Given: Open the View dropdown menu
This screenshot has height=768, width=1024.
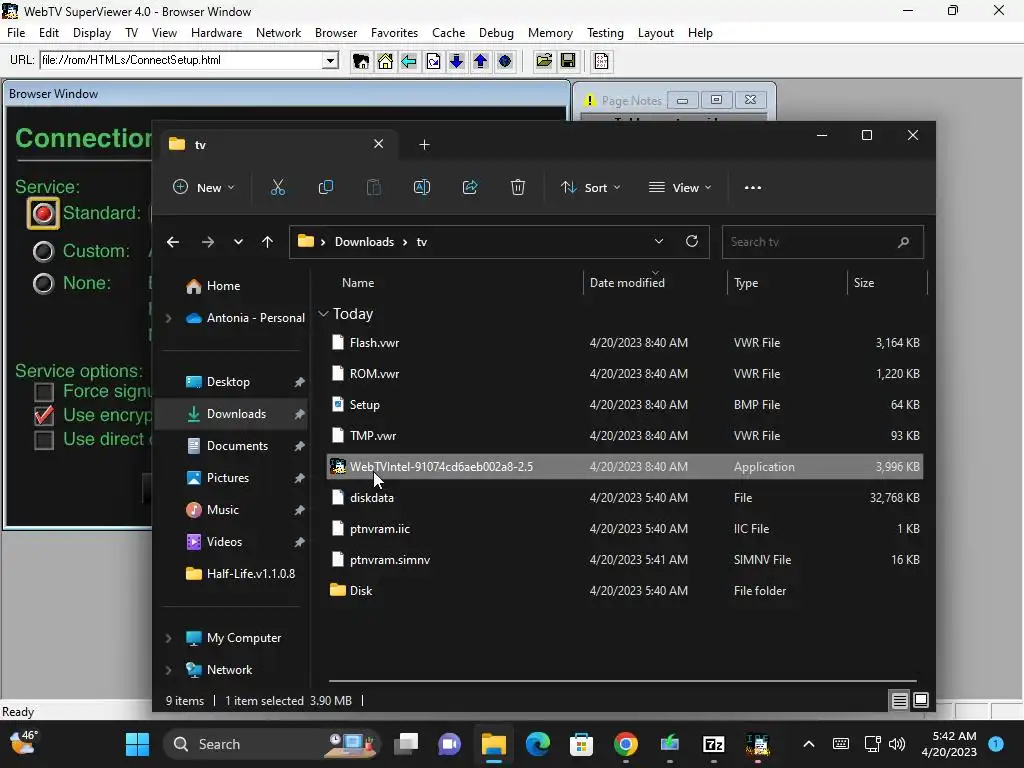Looking at the screenshot, I should [x=680, y=187].
